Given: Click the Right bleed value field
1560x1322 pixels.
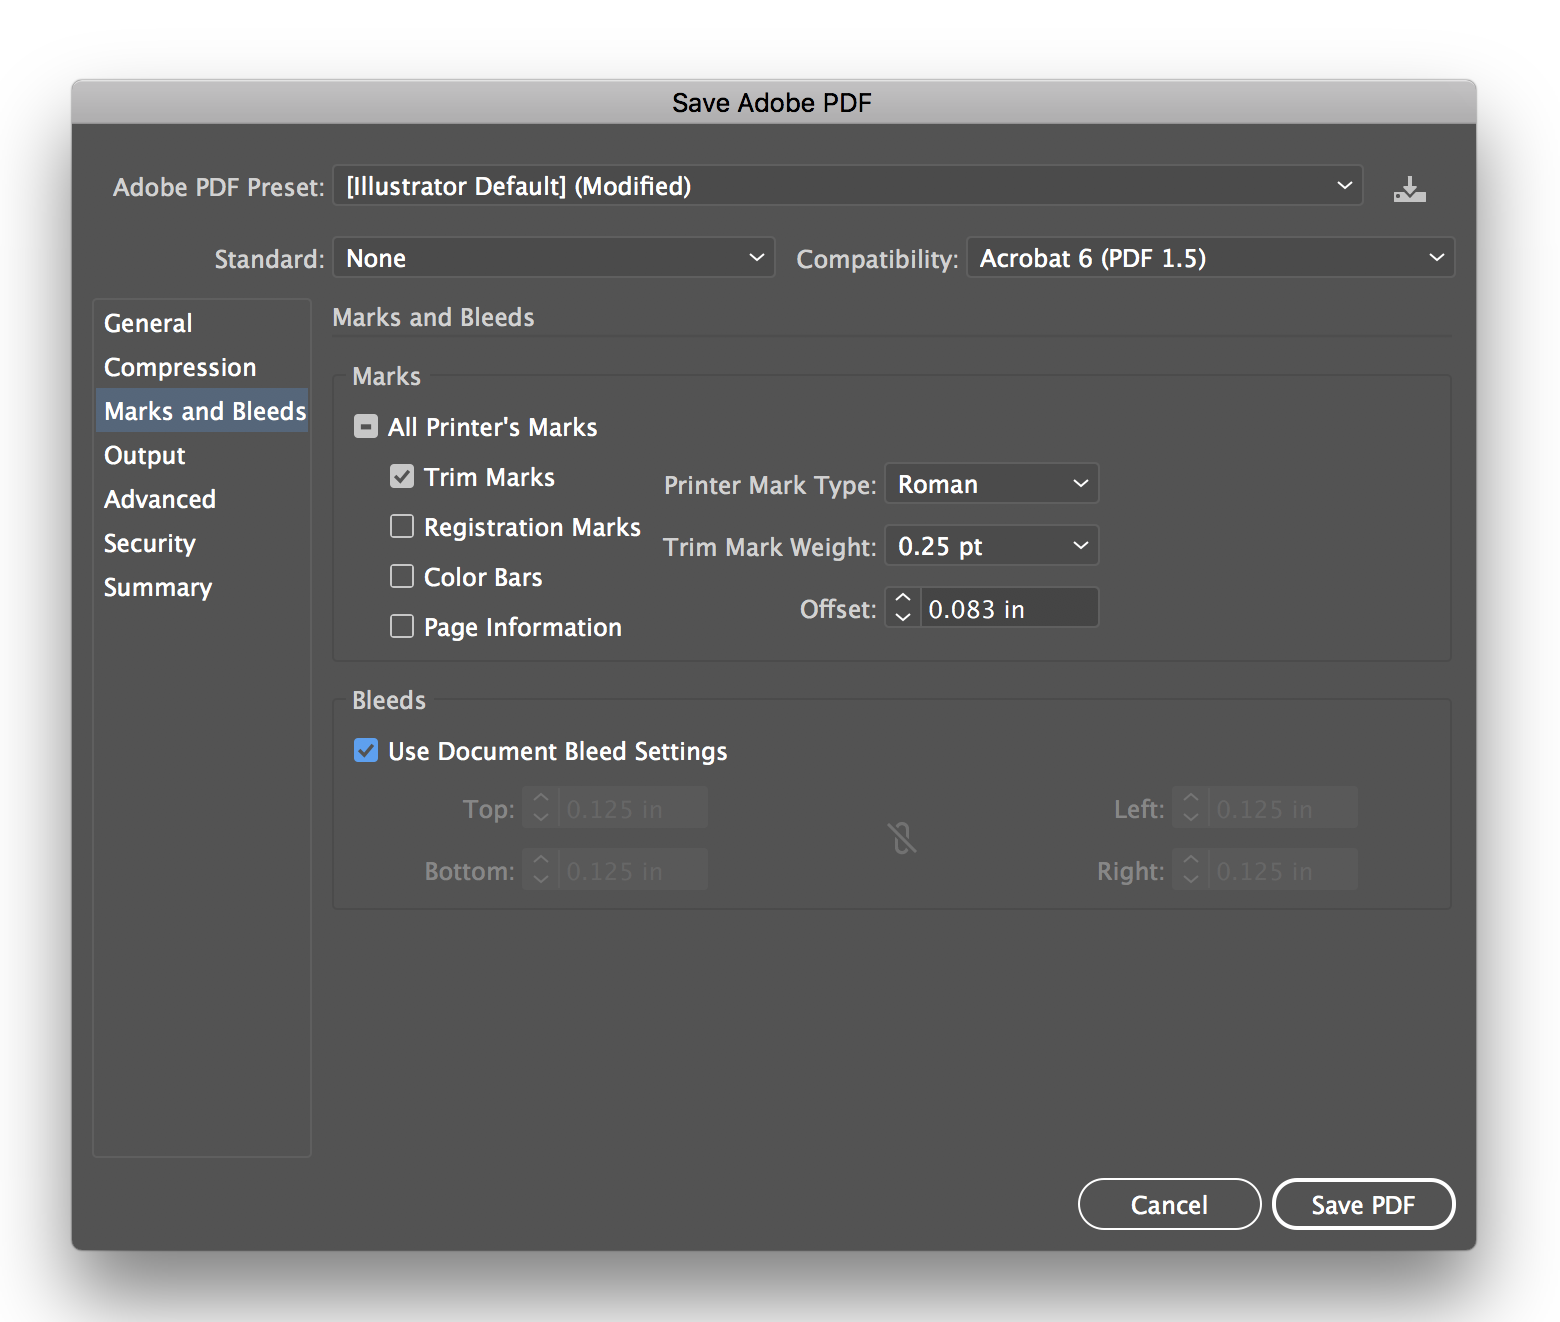Looking at the screenshot, I should point(1282,870).
